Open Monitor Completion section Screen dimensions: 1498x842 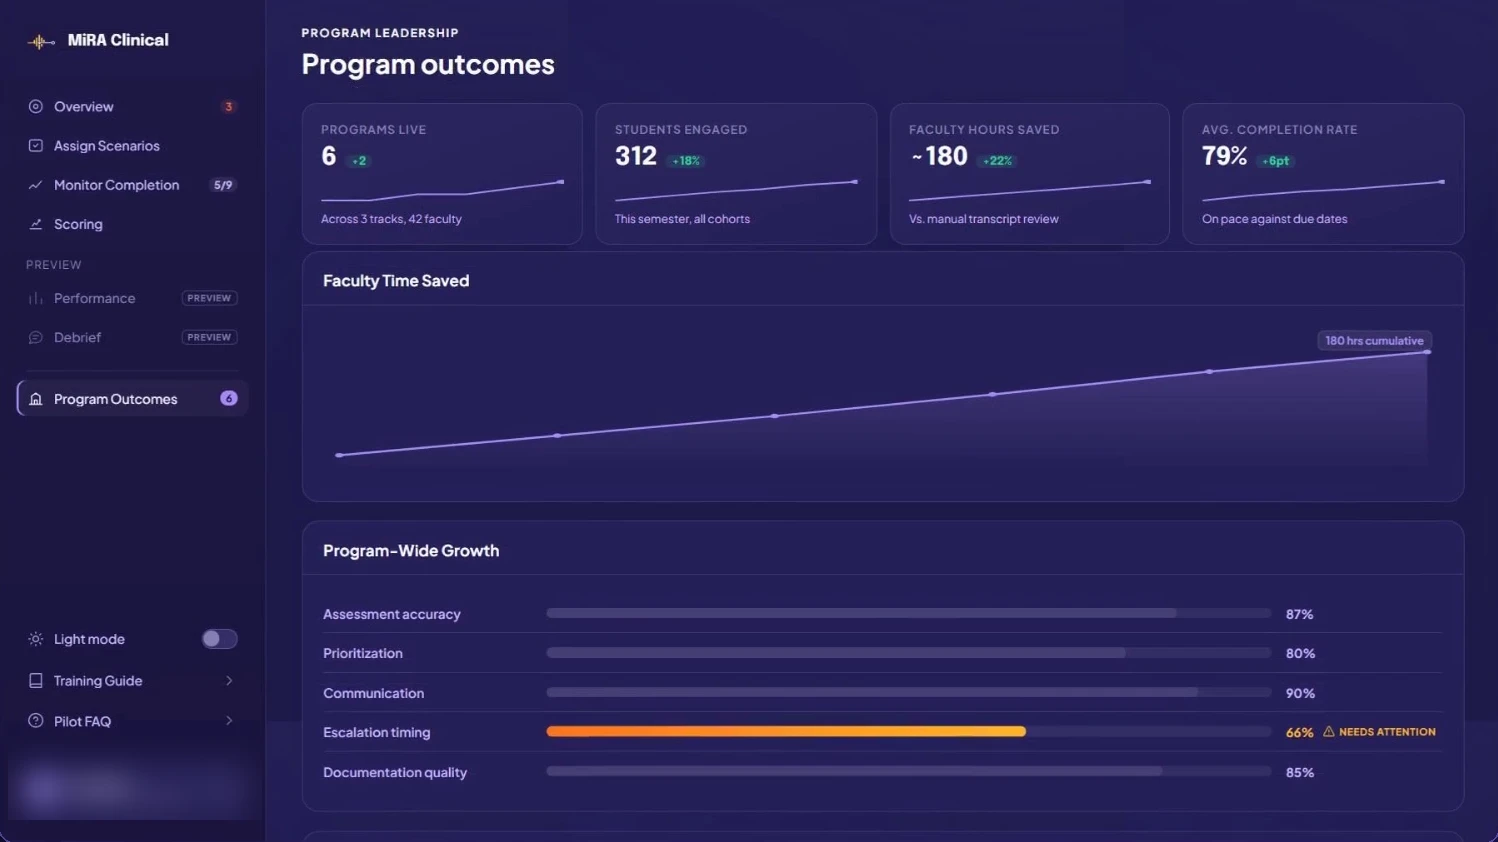[132, 185]
